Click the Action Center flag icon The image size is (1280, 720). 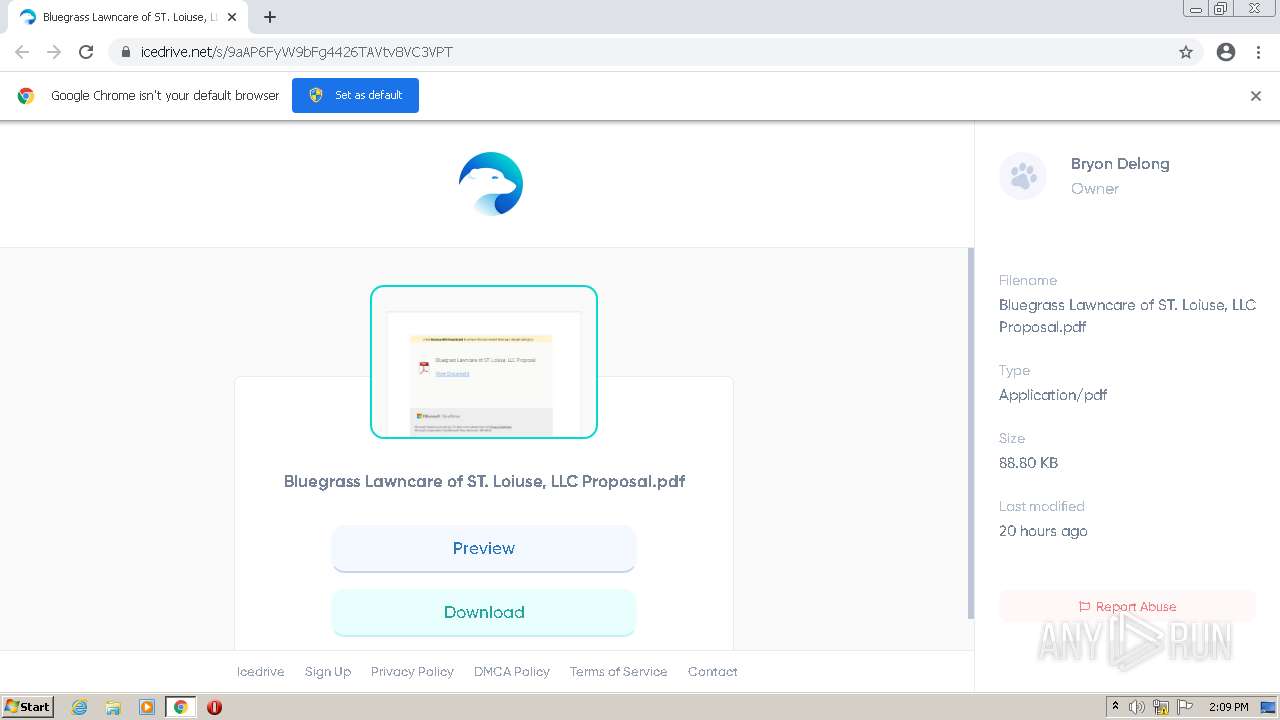click(x=1185, y=707)
